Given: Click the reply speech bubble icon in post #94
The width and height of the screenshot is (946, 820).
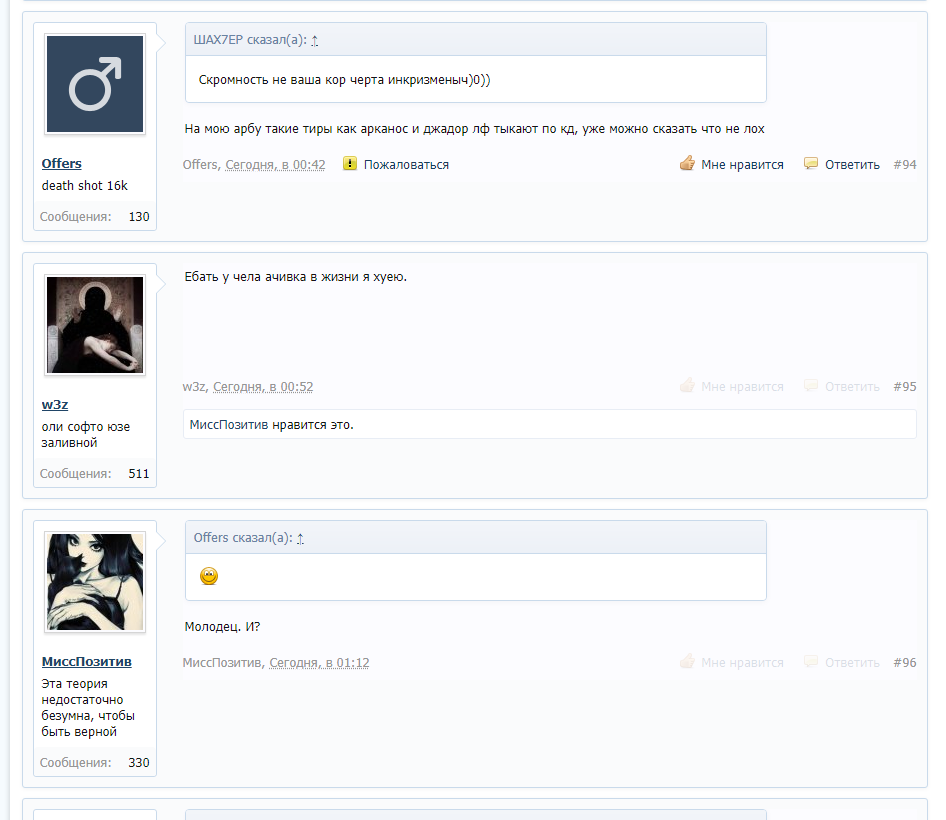Looking at the screenshot, I should coord(811,164).
